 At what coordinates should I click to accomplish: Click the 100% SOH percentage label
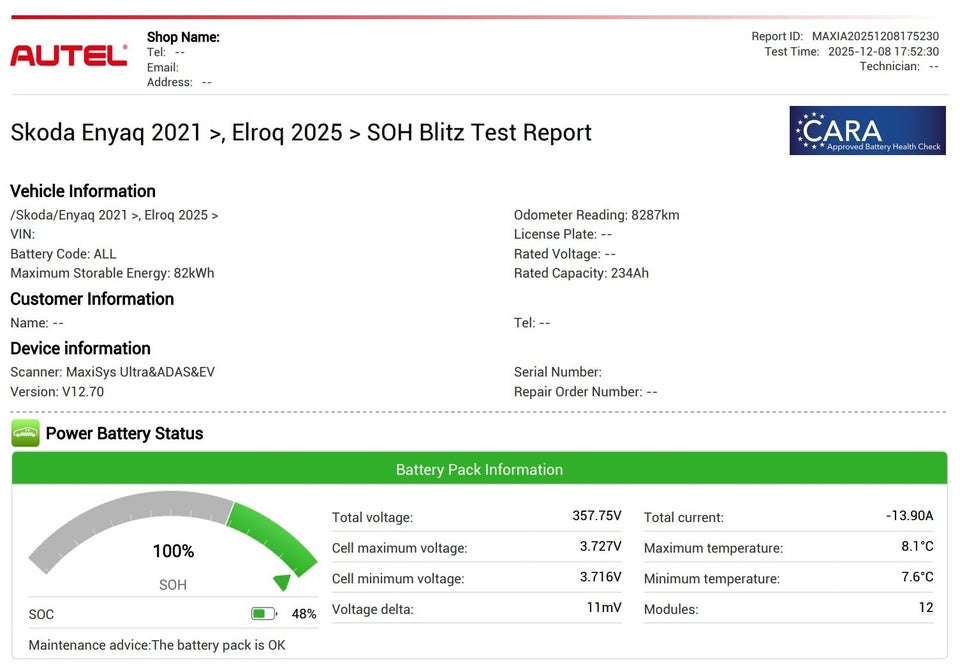[173, 551]
